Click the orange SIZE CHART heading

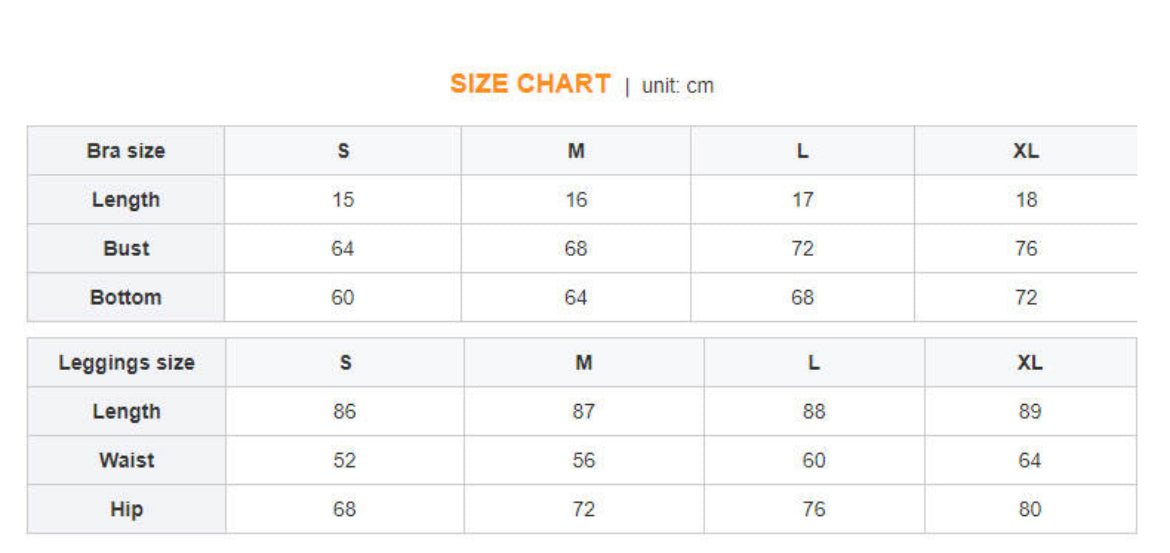(x=530, y=84)
